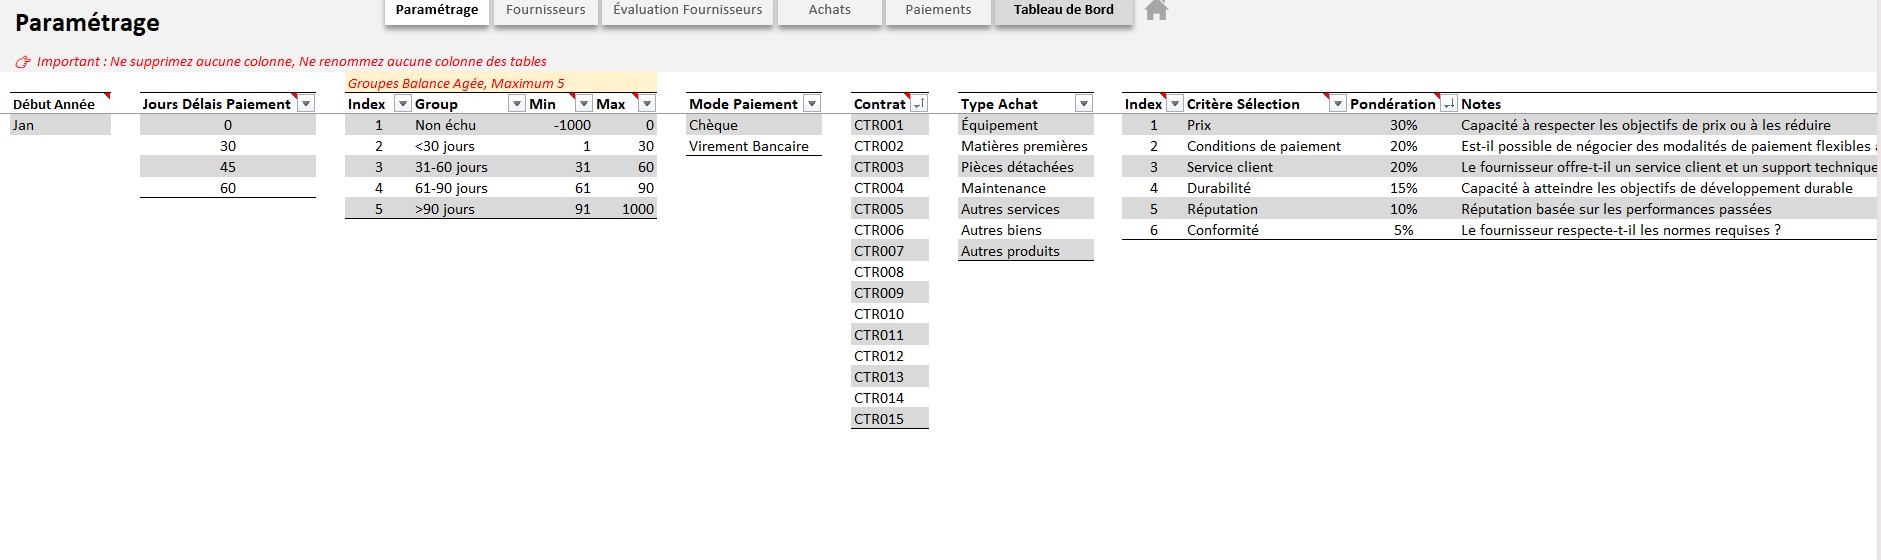The image size is (1881, 560).
Task: Click the CTR008 contract cell
Action: (889, 272)
